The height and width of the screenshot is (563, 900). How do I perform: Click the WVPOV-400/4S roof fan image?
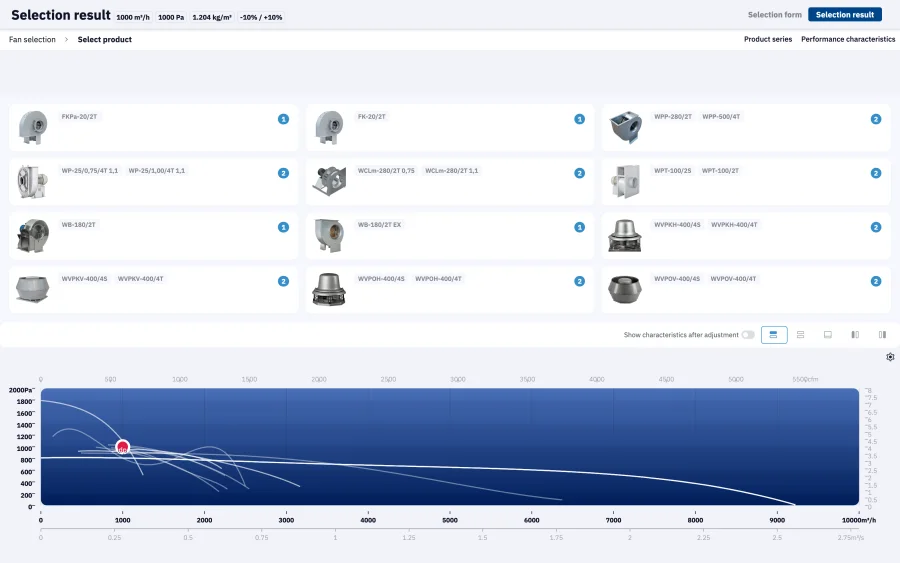pos(625,289)
